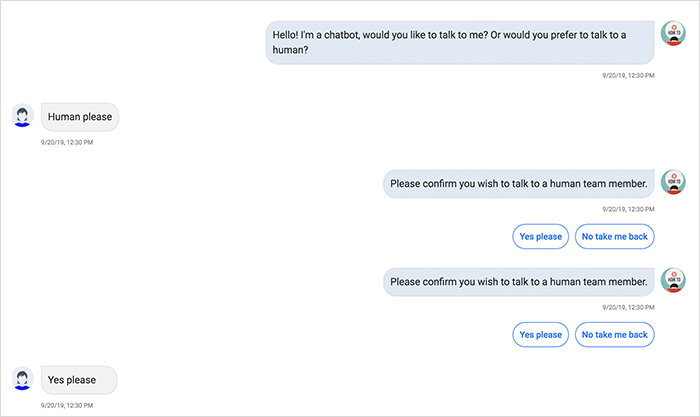Viewport: 700px width, 417px height.
Task: Click the user avatar next to "Yes please" reply
Action: (22, 379)
